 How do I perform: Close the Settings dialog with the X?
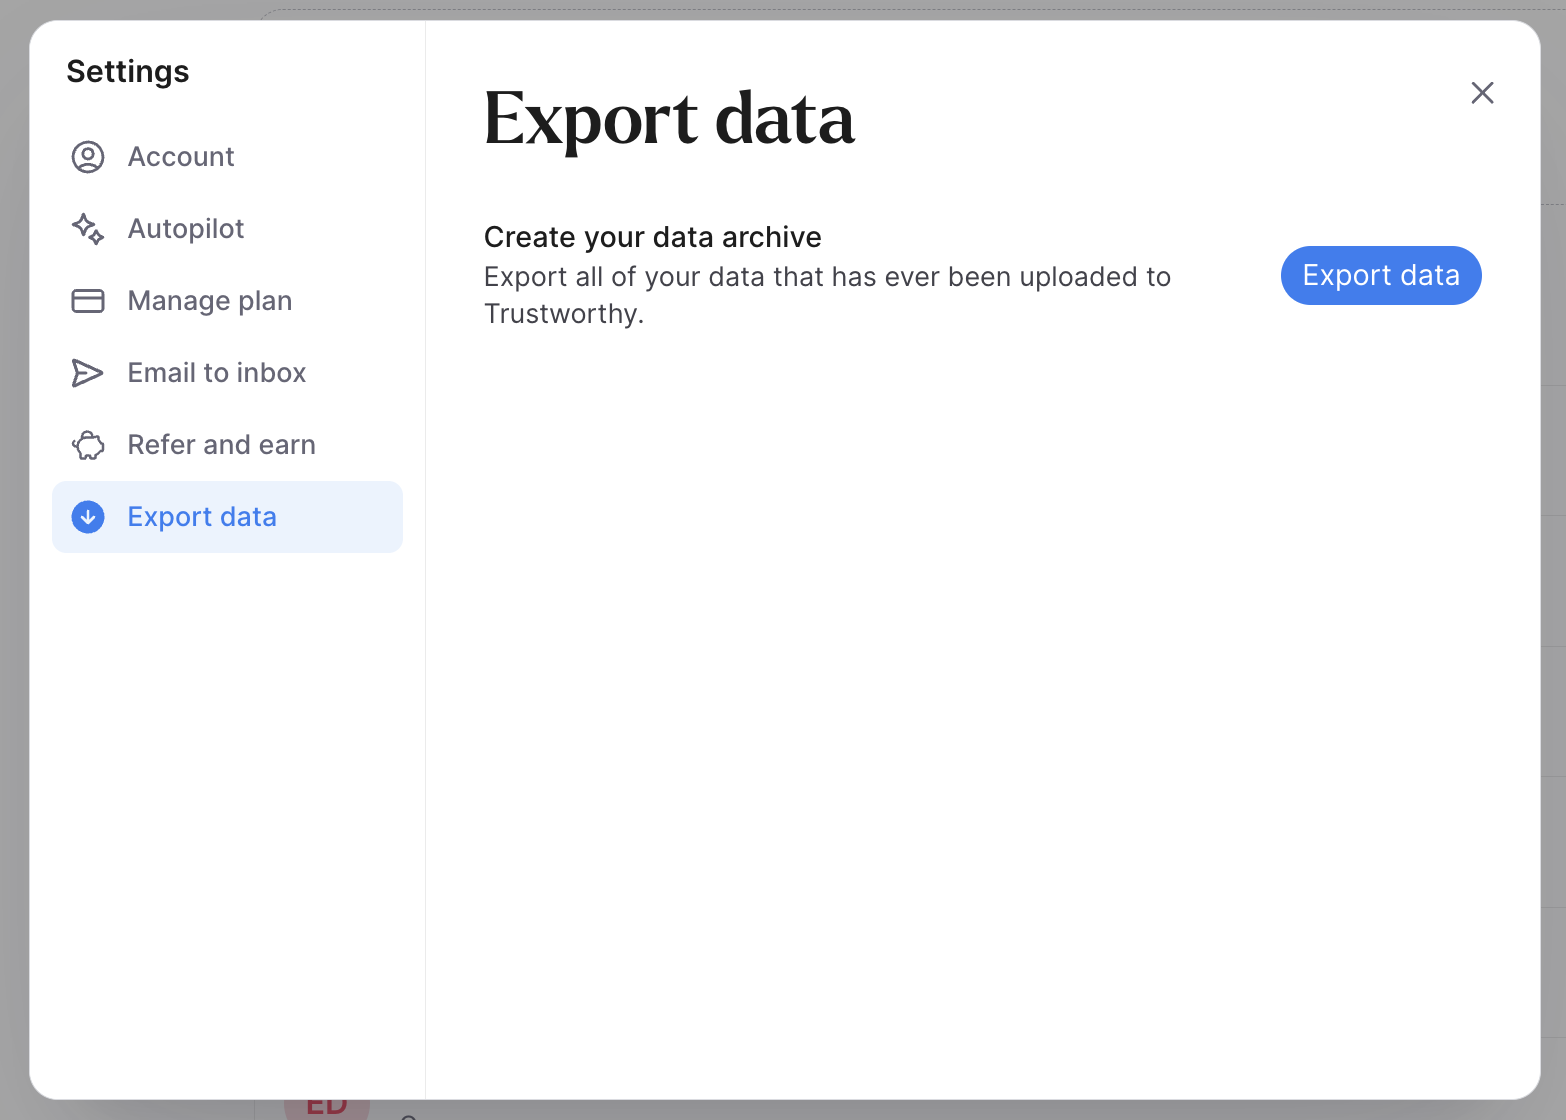coord(1482,93)
